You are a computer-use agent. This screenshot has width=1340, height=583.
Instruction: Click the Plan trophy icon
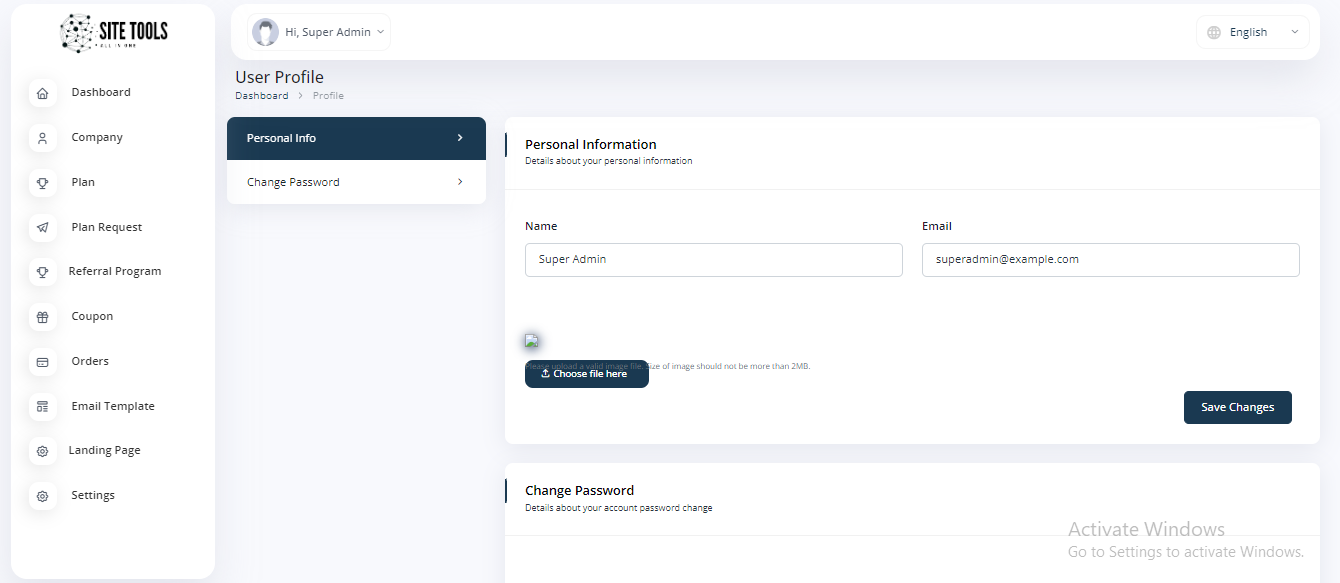coord(42,183)
